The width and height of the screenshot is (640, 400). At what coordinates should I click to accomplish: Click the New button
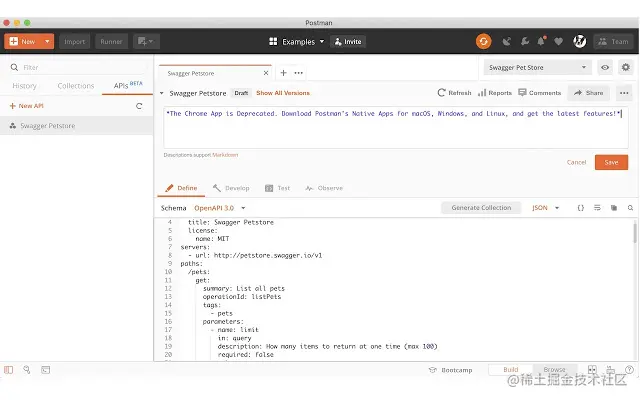tap(23, 41)
